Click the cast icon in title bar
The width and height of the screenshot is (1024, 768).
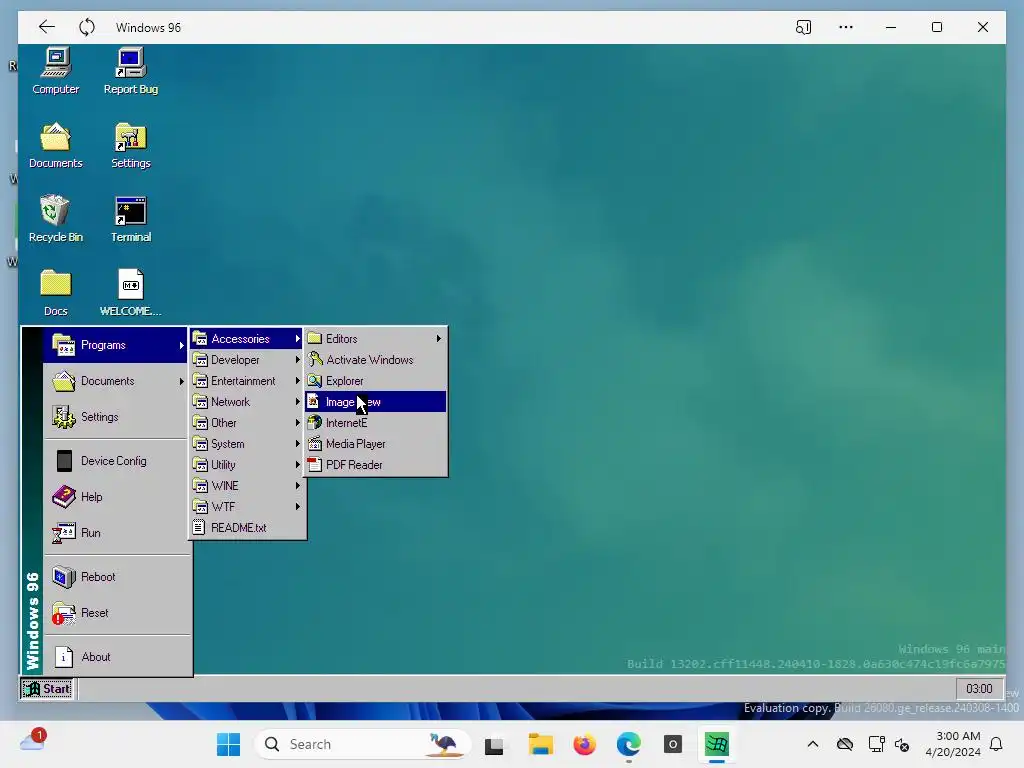803,27
